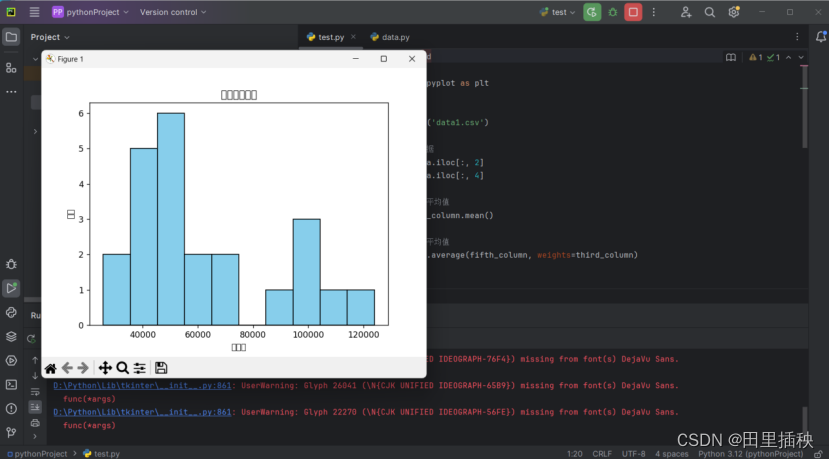Open the PyCharm main hamburger menu
Viewport: 830px width, 459px height.
34,12
